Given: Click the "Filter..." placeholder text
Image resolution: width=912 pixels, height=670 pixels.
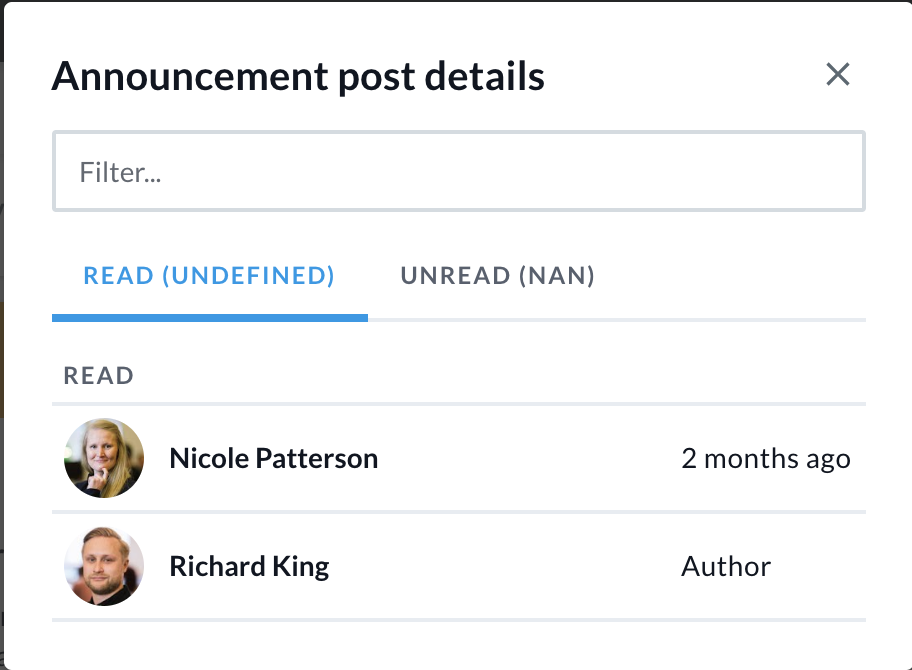Looking at the screenshot, I should [x=121, y=172].
